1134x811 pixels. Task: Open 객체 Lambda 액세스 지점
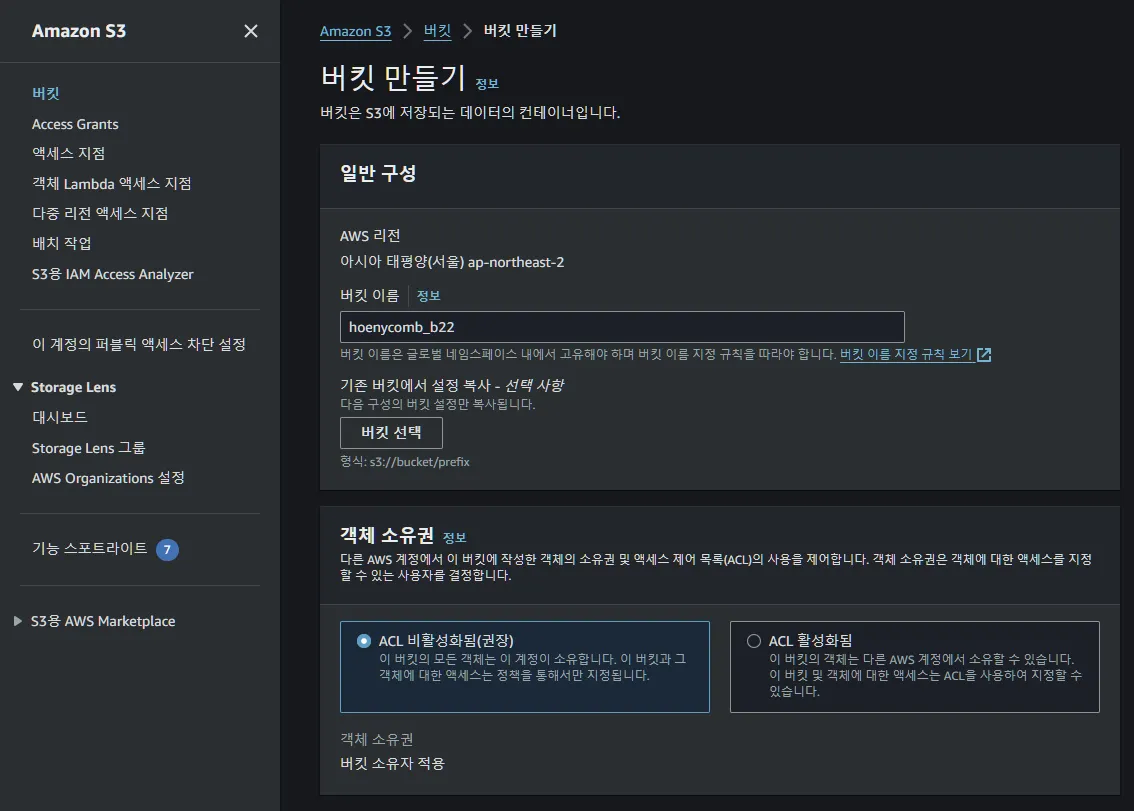pos(111,184)
